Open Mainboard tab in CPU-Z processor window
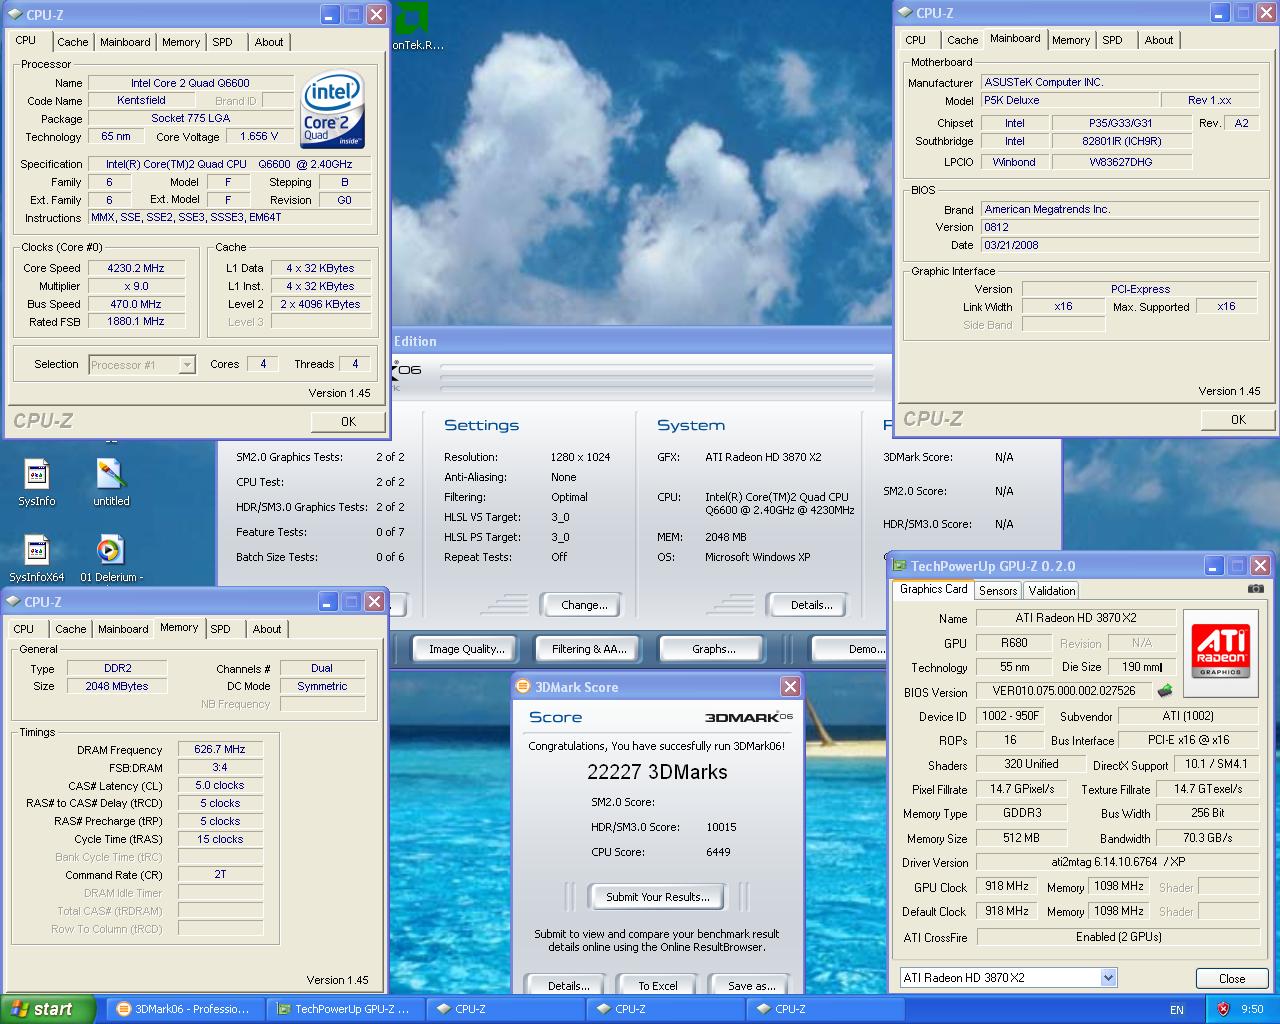The height and width of the screenshot is (1024, 1280). click(x=126, y=42)
